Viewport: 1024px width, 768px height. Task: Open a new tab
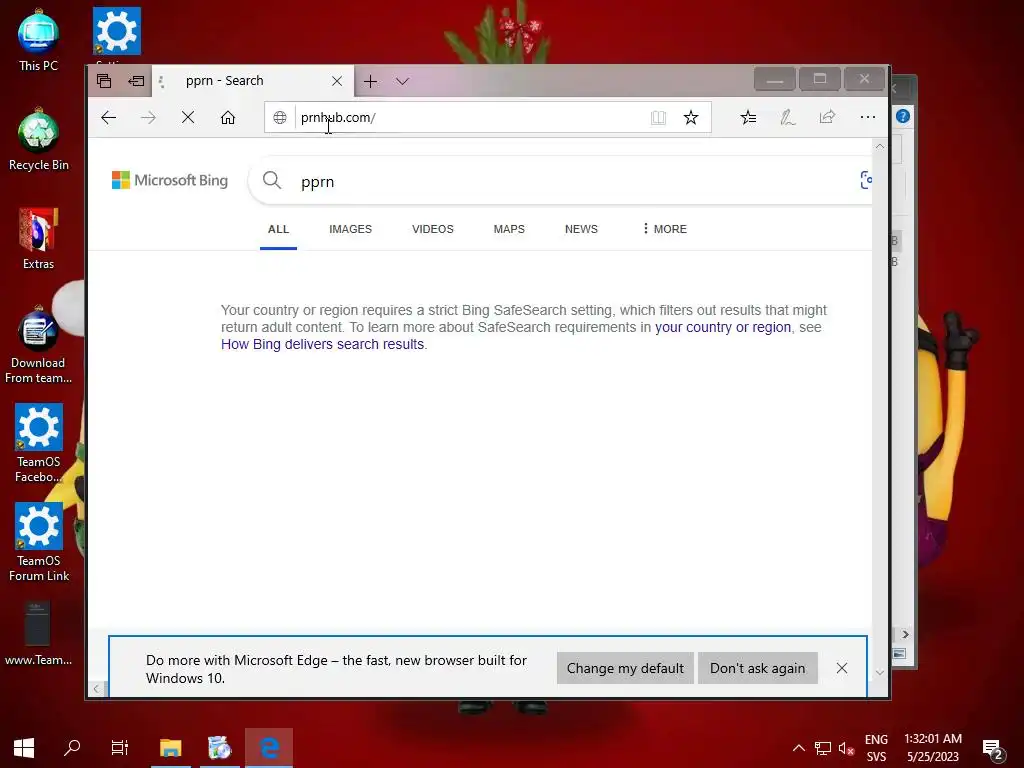coord(370,82)
